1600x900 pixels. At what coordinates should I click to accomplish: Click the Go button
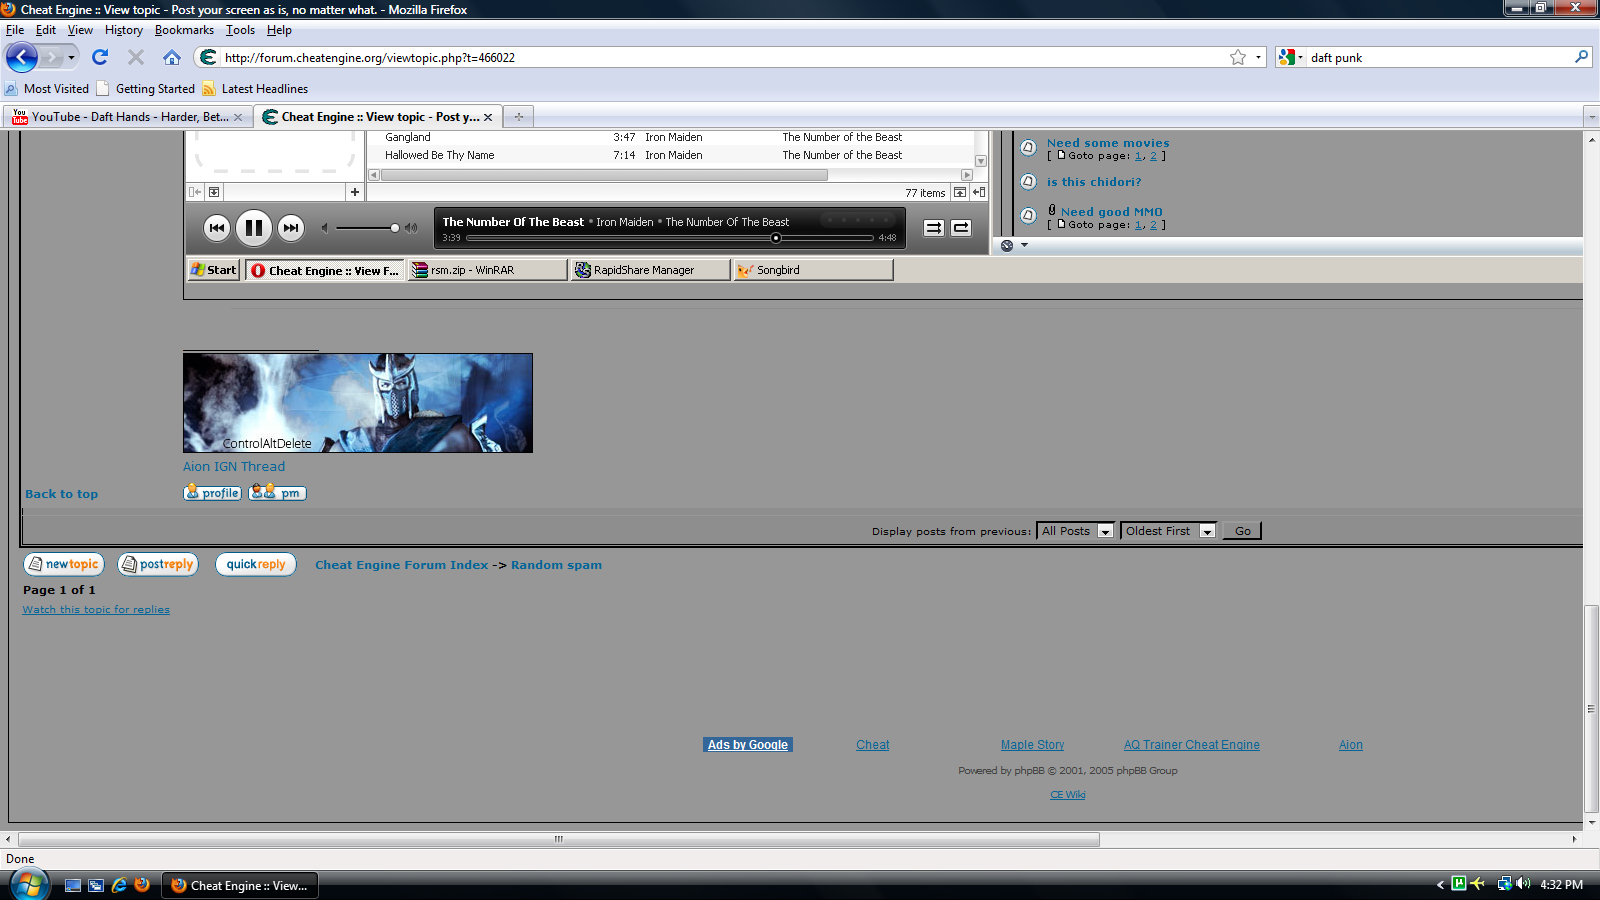[1242, 531]
